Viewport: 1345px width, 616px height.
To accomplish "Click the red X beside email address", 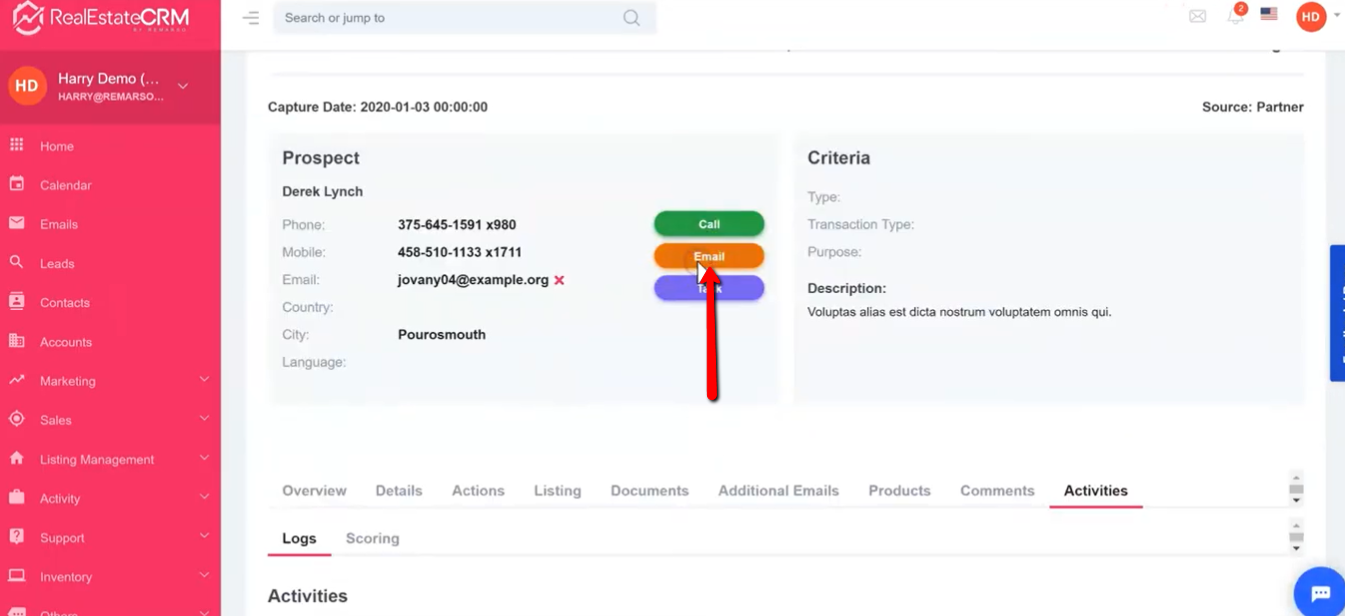I will (559, 280).
